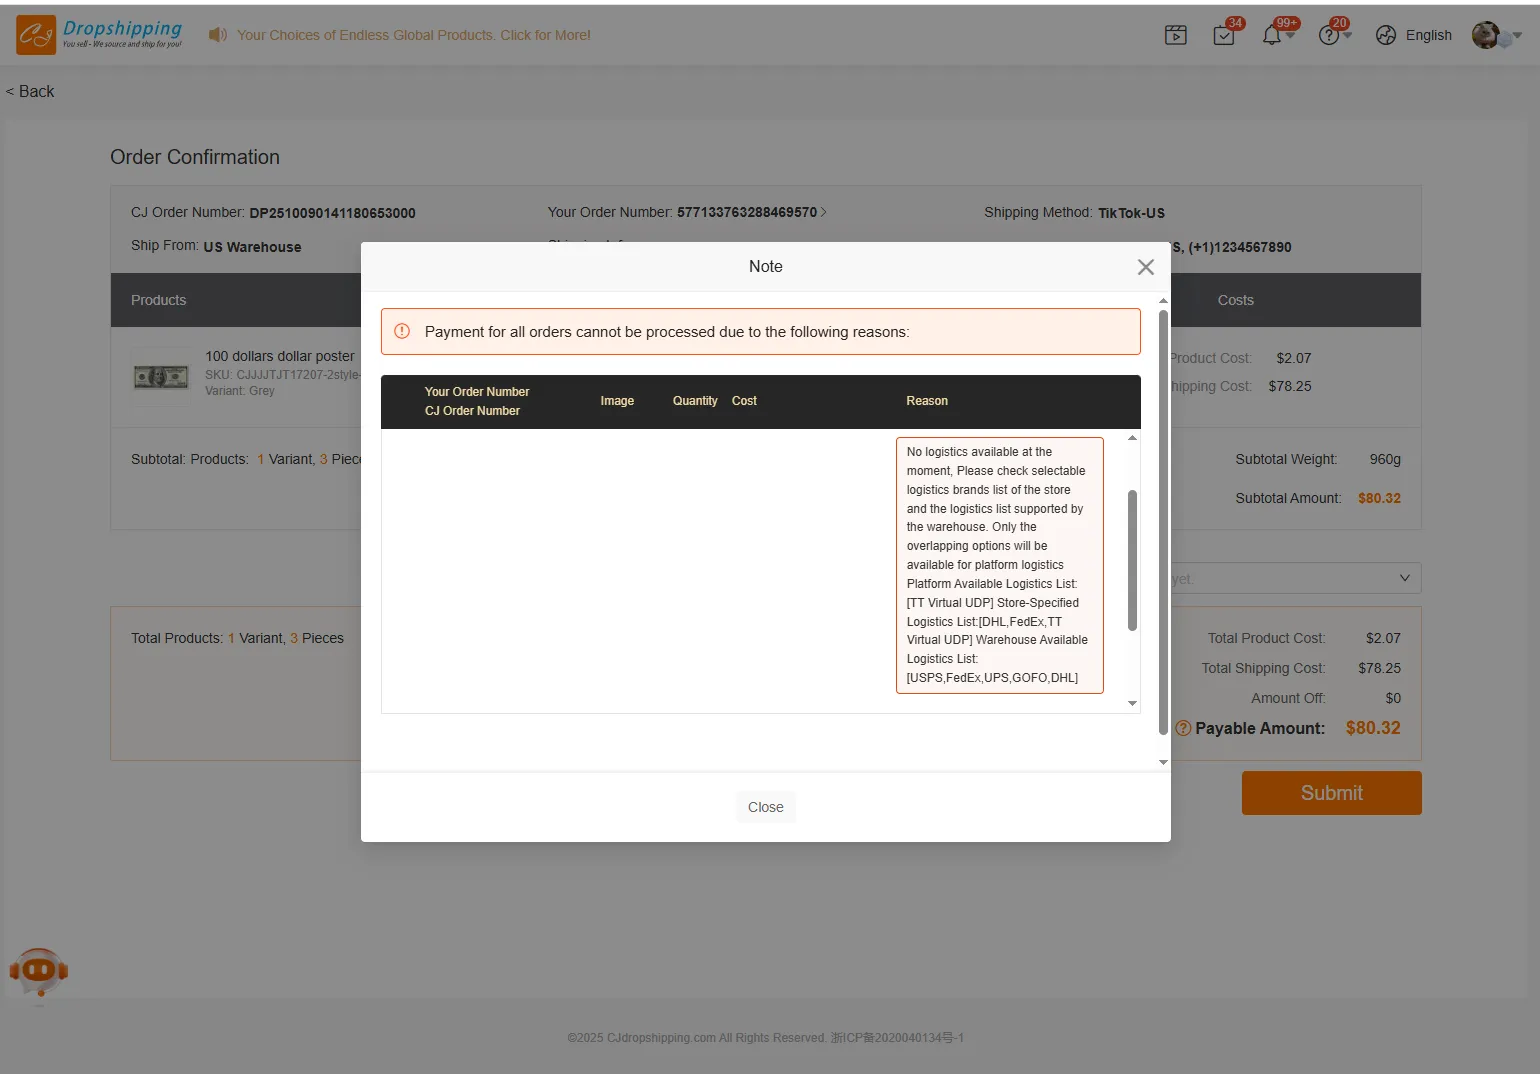Click the orange Submit button
This screenshot has width=1540, height=1074.
(x=1331, y=793)
